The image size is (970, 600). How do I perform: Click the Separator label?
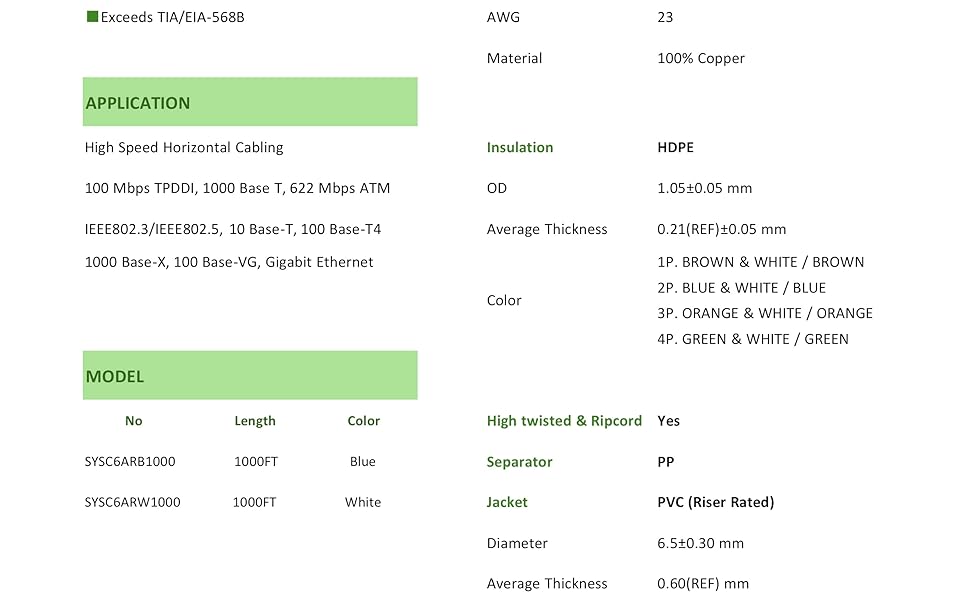[519, 462]
